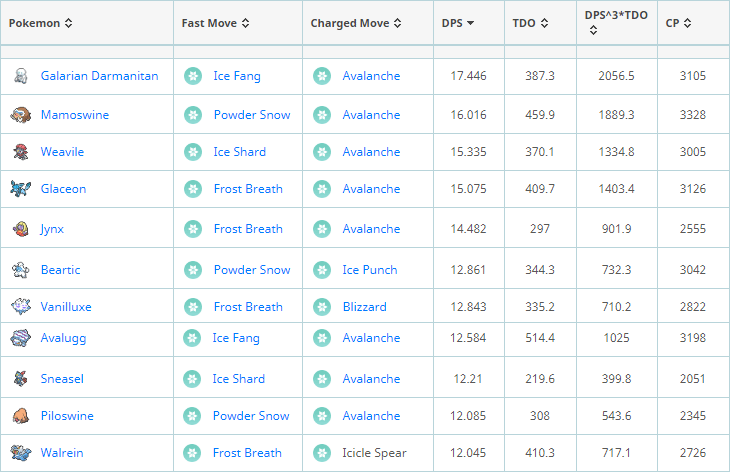Open Walrein Pokemon link
This screenshot has height=472, width=730.
tap(62, 452)
